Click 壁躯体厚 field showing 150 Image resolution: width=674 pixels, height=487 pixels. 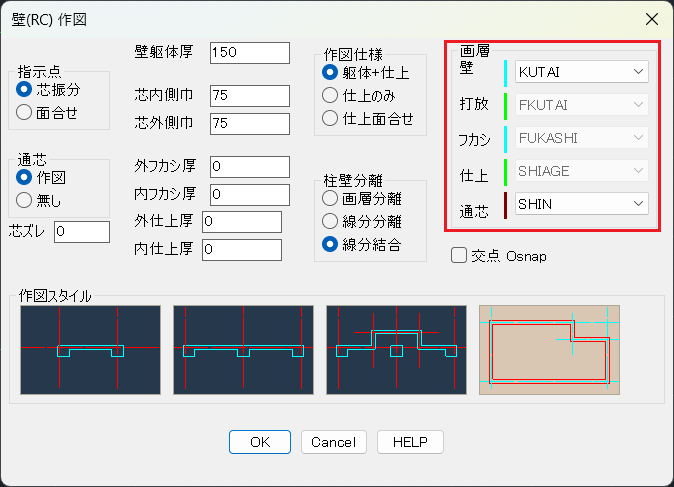250,53
